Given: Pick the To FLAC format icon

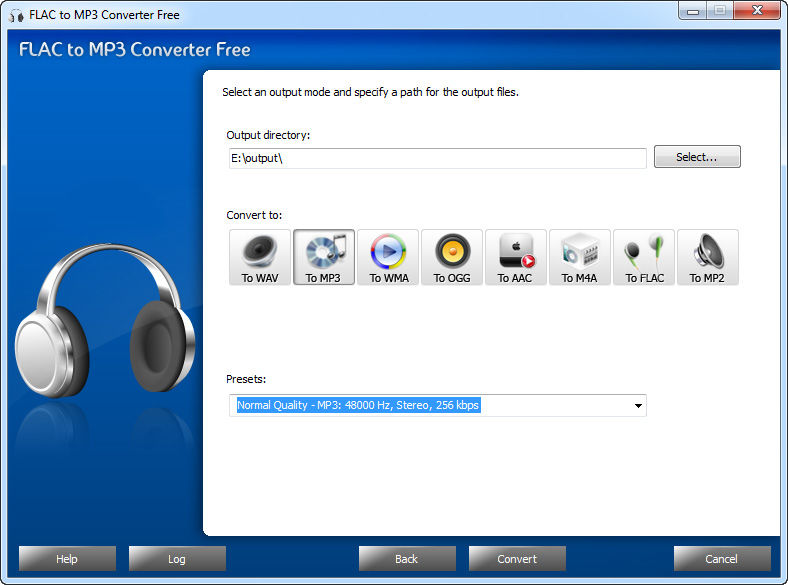Looking at the screenshot, I should pyautogui.click(x=644, y=257).
